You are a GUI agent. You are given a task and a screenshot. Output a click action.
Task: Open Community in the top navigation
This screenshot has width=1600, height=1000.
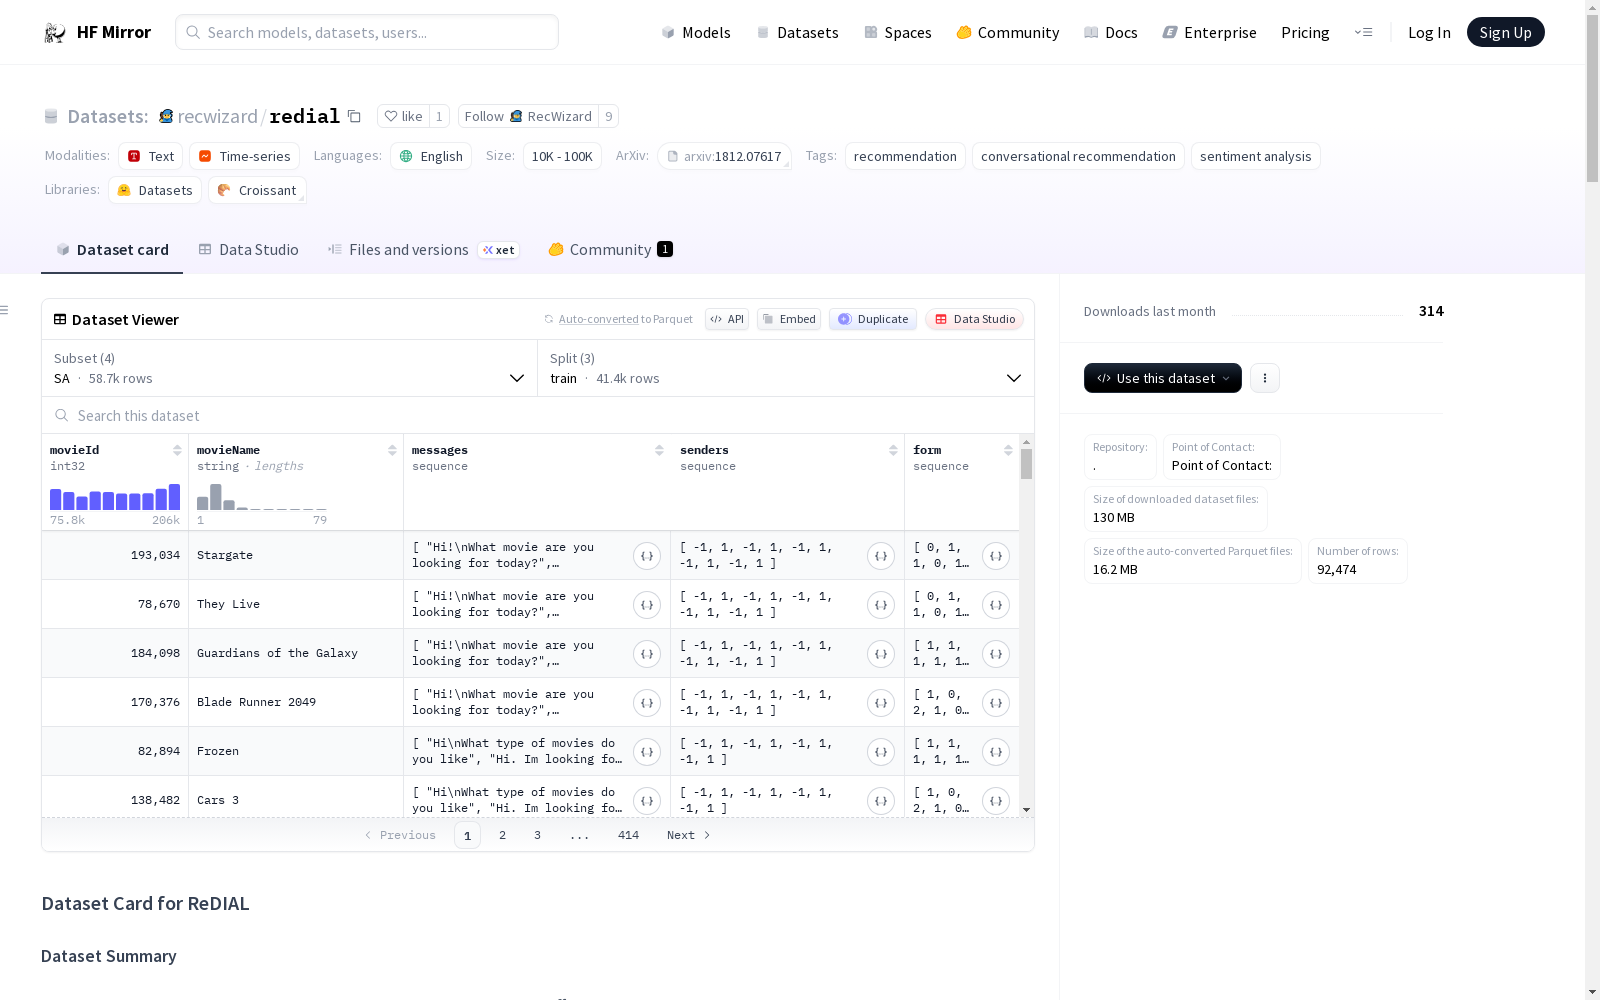(1007, 32)
